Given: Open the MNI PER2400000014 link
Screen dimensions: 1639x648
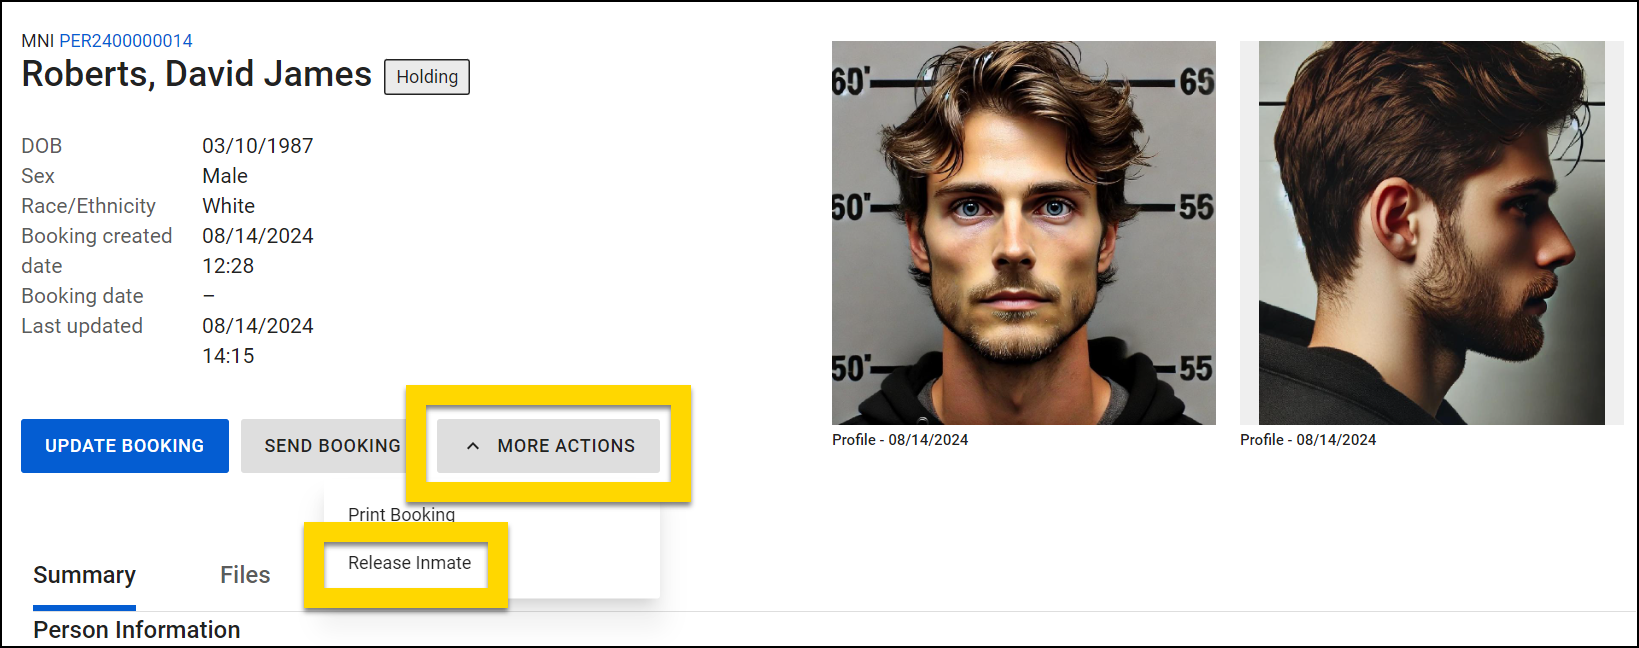Looking at the screenshot, I should pyautogui.click(x=126, y=41).
